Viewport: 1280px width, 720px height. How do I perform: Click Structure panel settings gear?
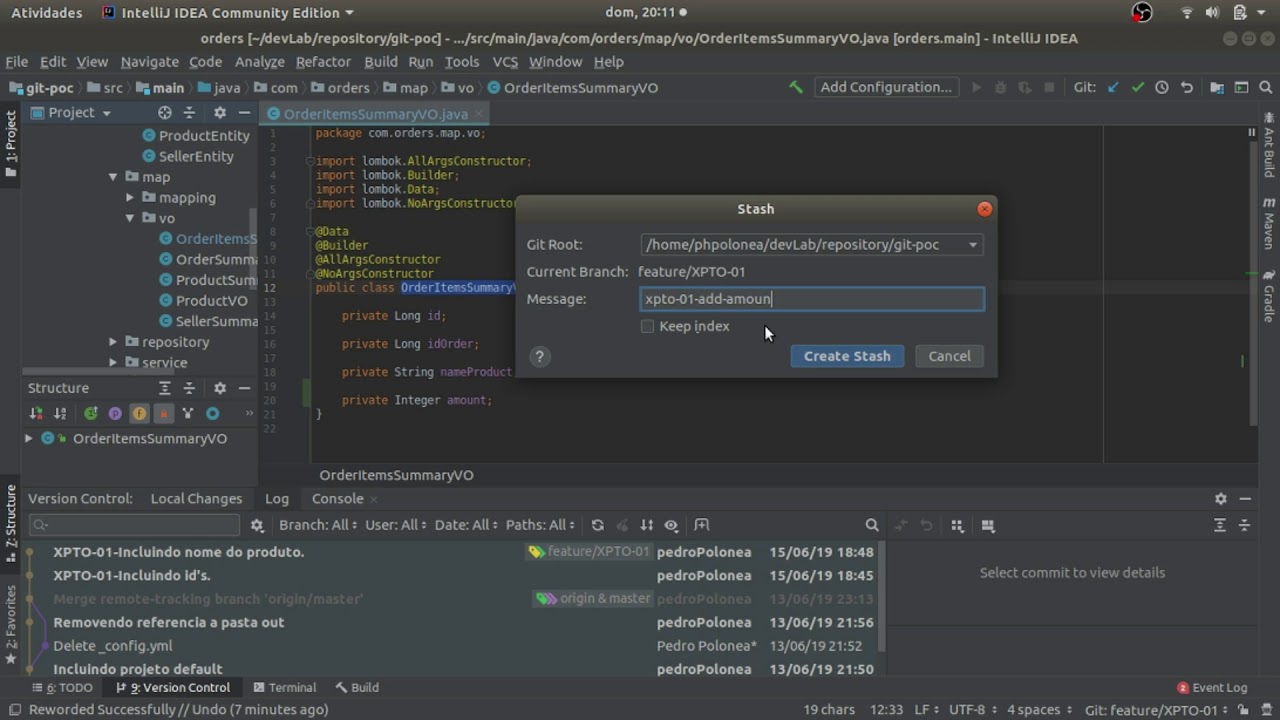click(220, 388)
